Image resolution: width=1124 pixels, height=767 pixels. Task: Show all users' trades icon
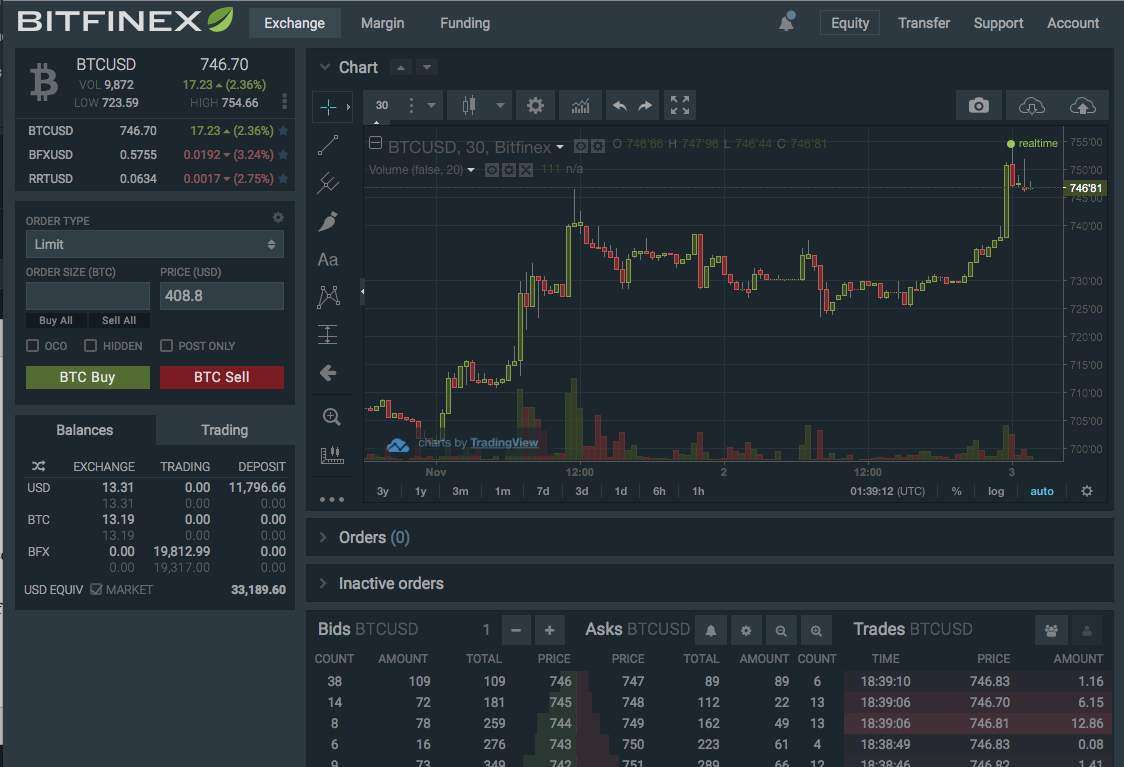pos(1051,630)
